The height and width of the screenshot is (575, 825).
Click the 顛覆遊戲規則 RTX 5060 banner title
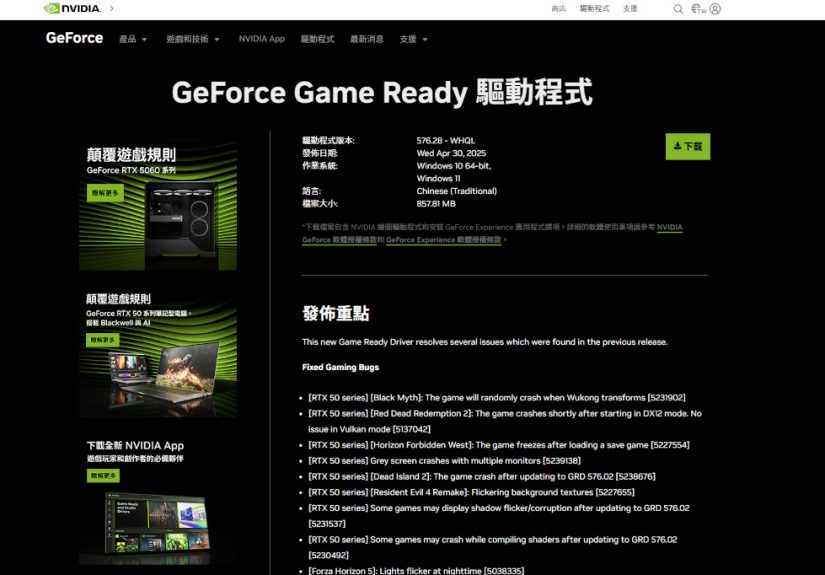[x=131, y=155]
